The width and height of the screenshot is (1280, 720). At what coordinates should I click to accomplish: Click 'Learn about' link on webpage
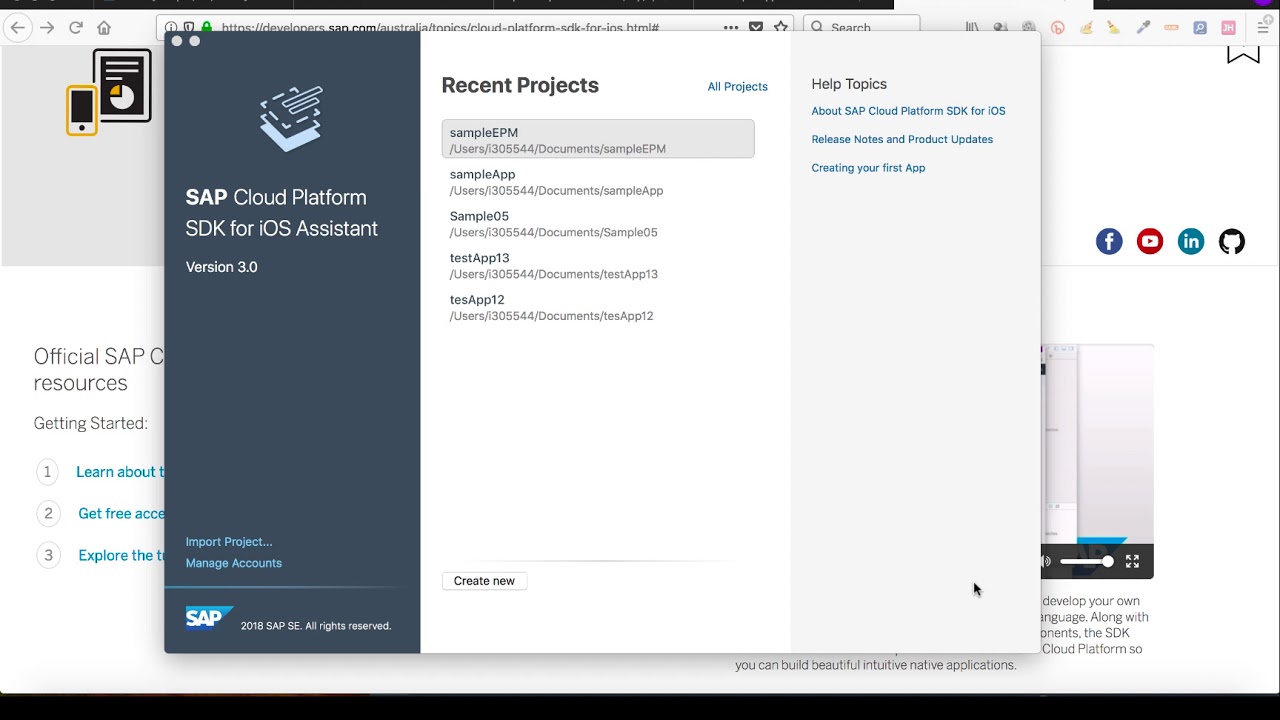tap(120, 472)
